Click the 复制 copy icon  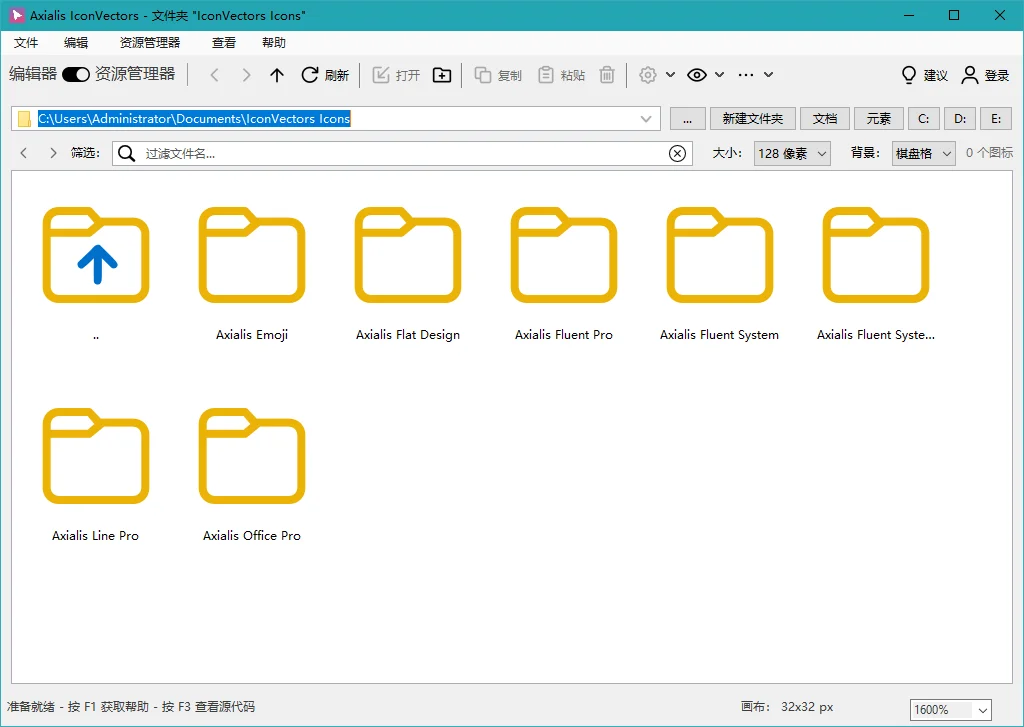click(483, 75)
